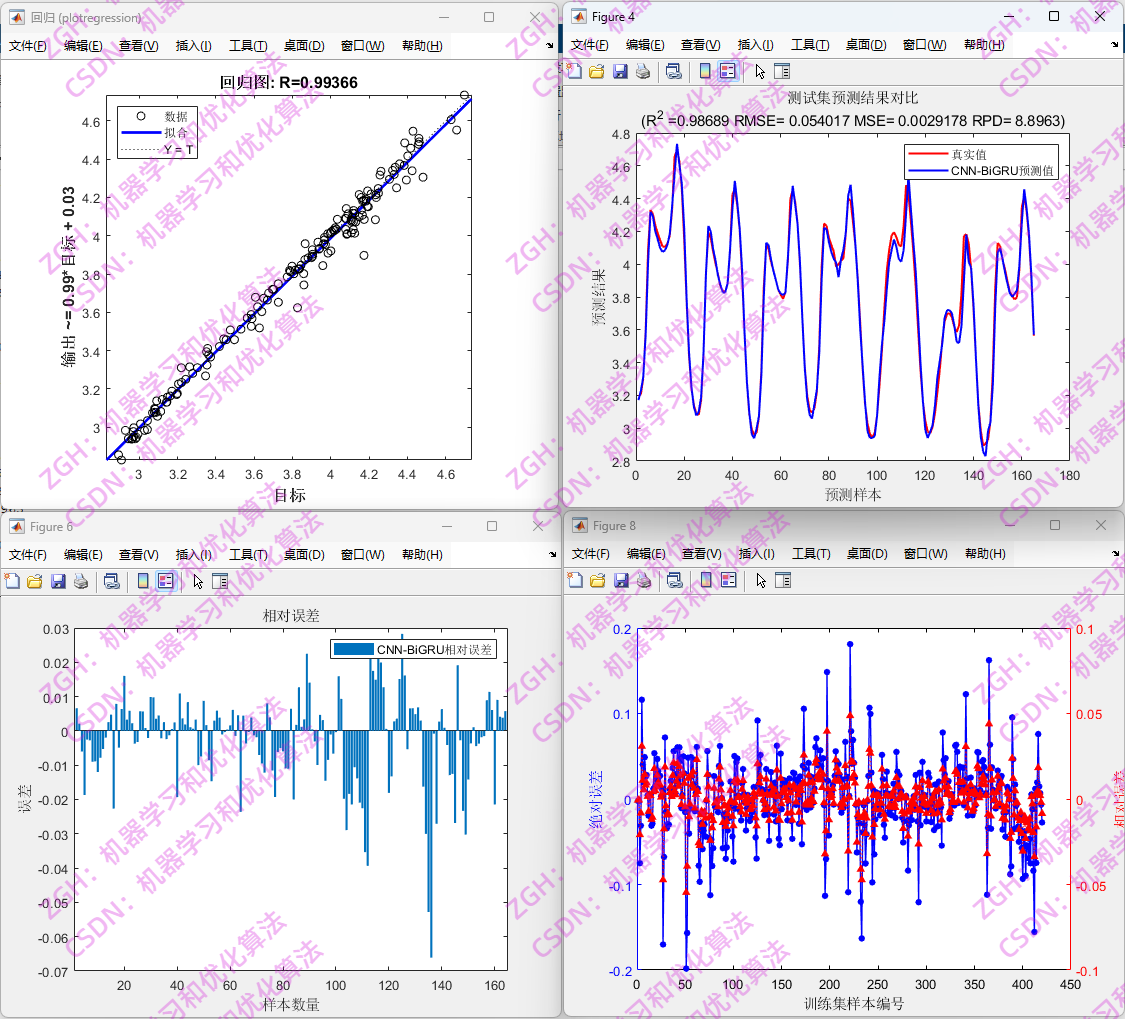This screenshot has width=1125, height=1019.
Task: Select Y = T legend entry
Action: pos(179,149)
